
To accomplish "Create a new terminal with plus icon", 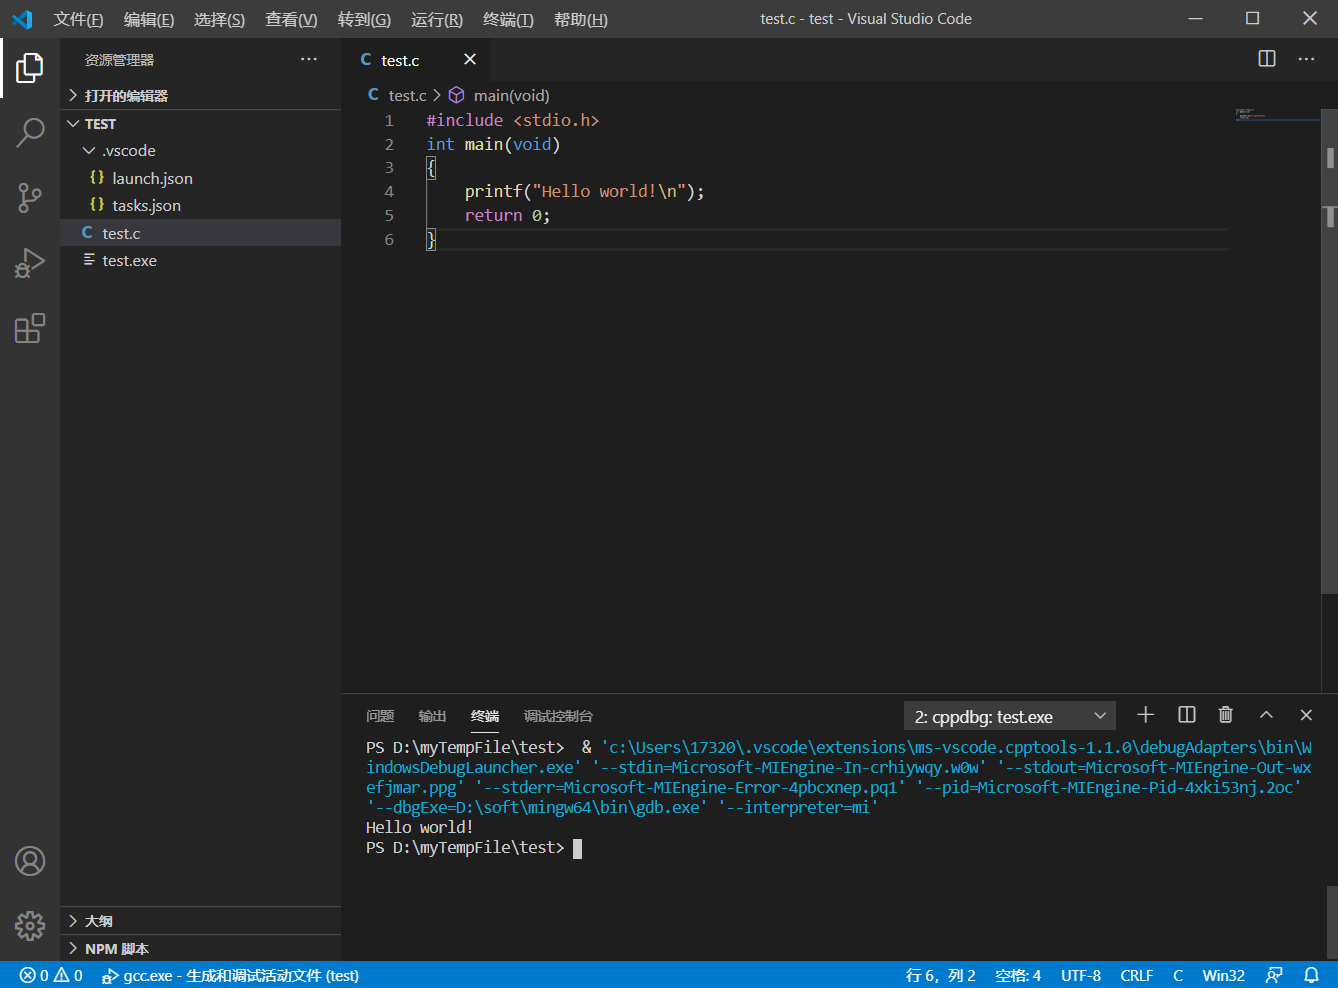I will 1146,715.
